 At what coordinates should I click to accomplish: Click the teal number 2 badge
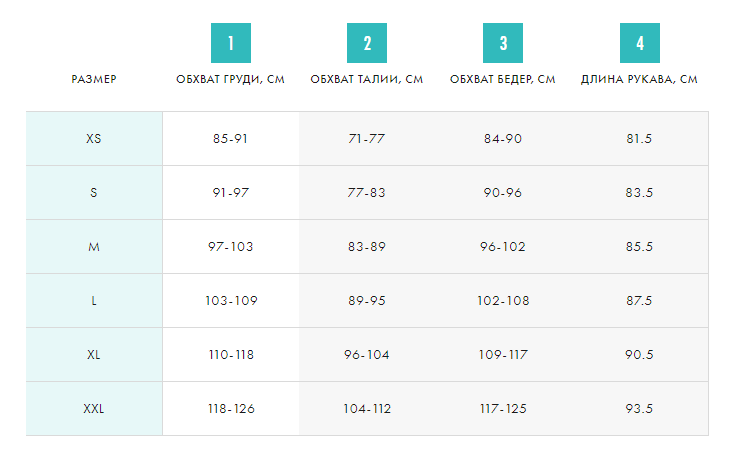(x=367, y=44)
